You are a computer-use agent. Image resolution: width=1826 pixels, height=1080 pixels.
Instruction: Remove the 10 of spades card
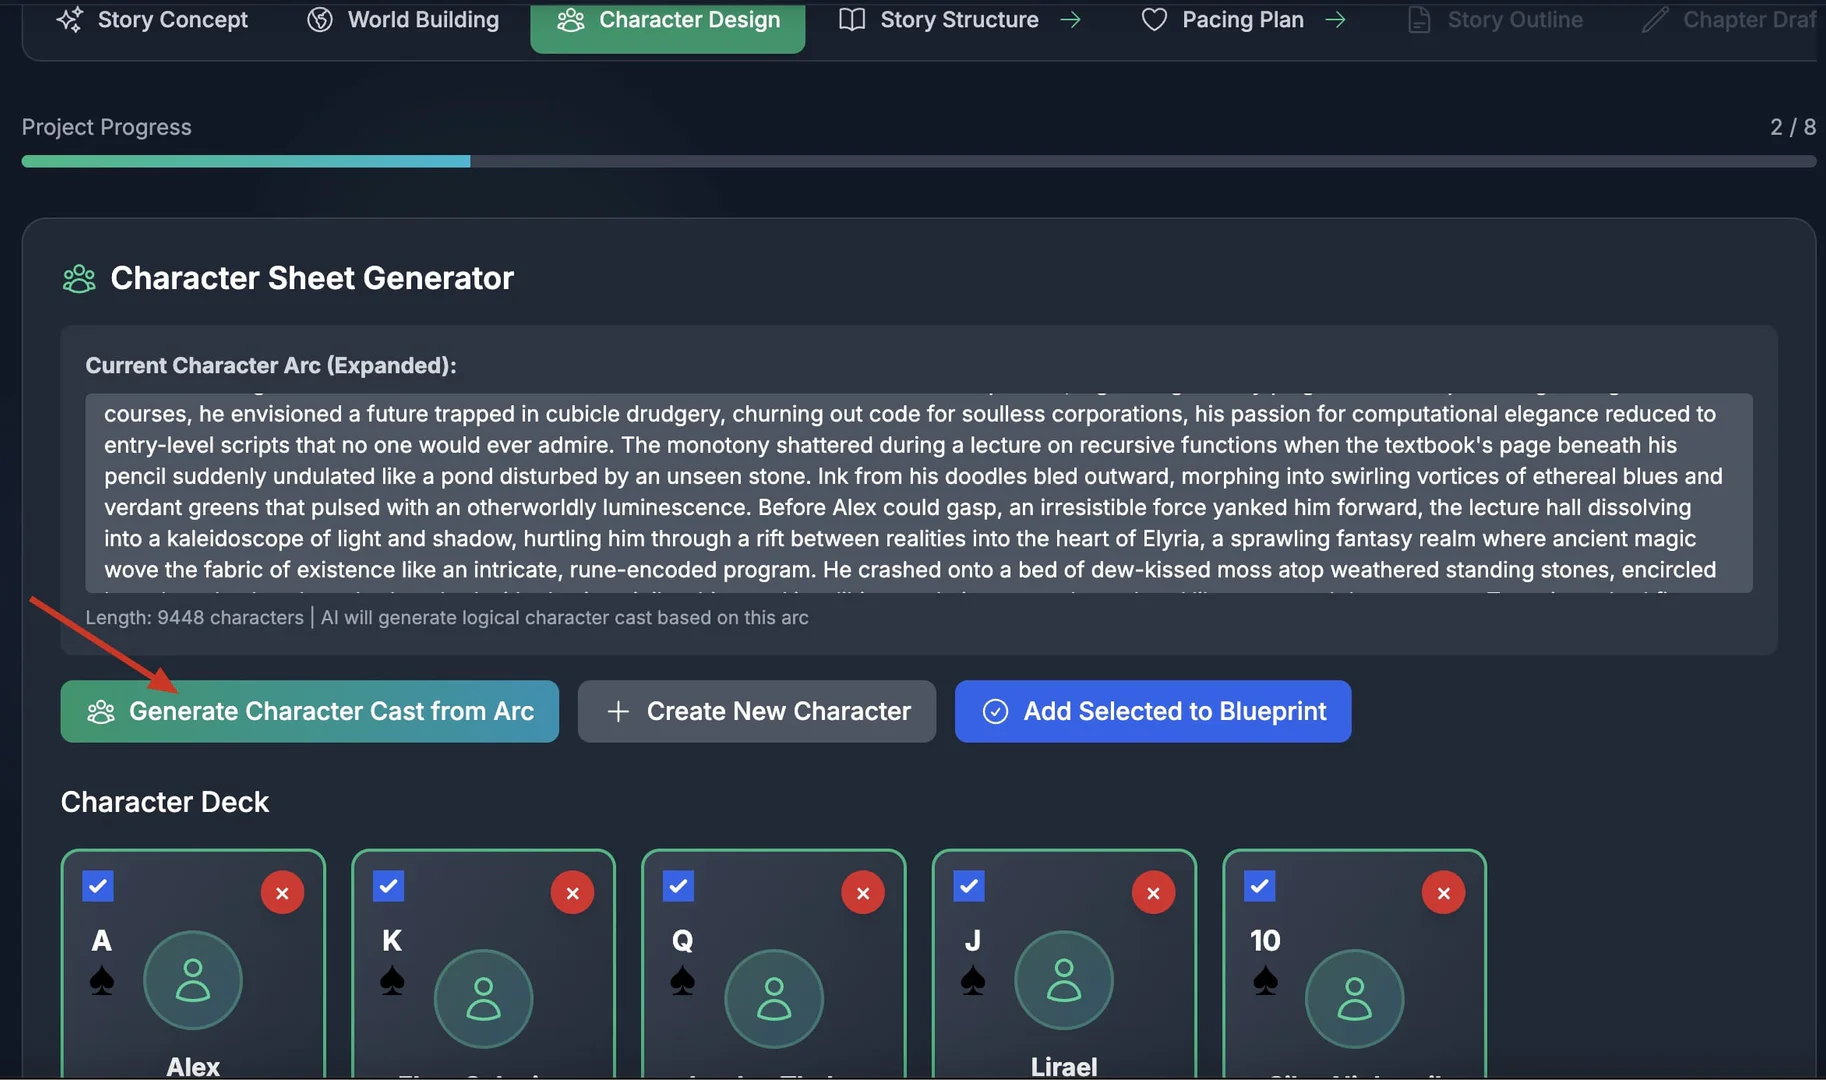pos(1443,893)
